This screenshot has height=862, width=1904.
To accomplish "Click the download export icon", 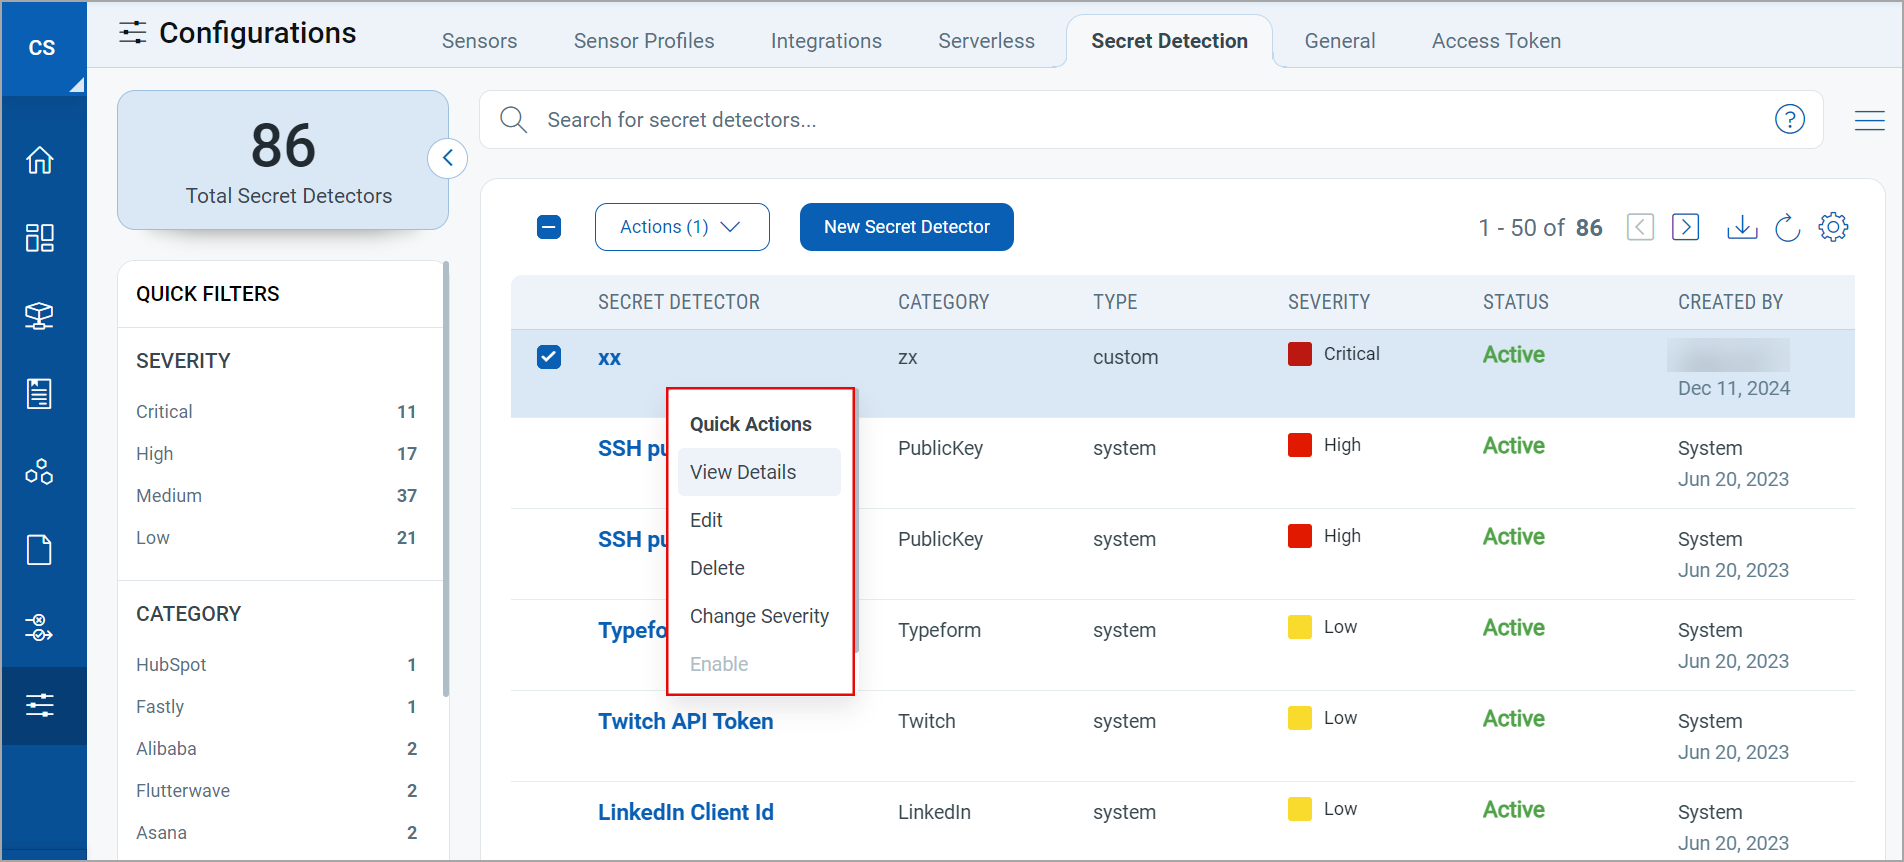I will point(1741,227).
